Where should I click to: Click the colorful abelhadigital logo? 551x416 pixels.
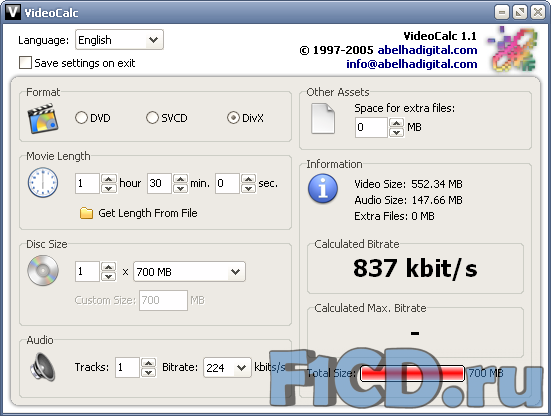pos(512,50)
